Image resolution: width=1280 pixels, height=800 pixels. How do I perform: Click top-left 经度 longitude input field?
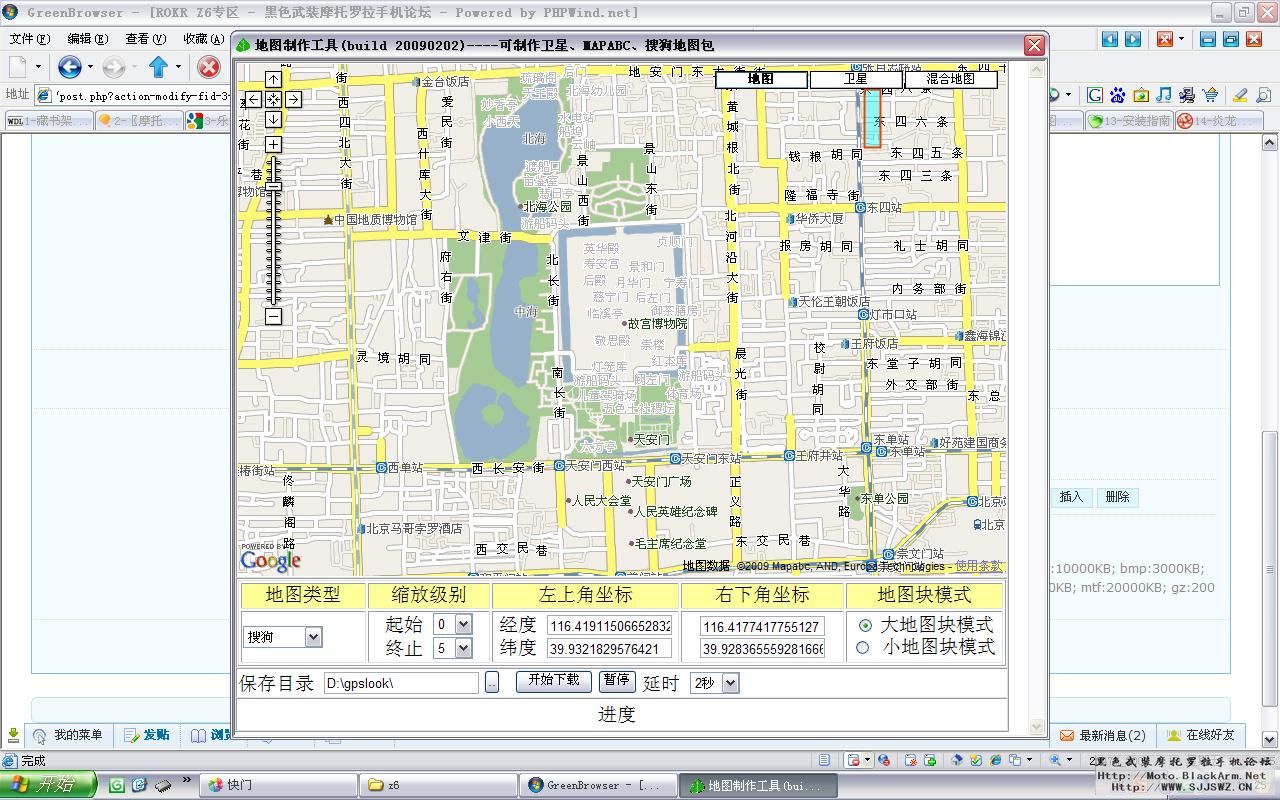pyautogui.click(x=609, y=626)
